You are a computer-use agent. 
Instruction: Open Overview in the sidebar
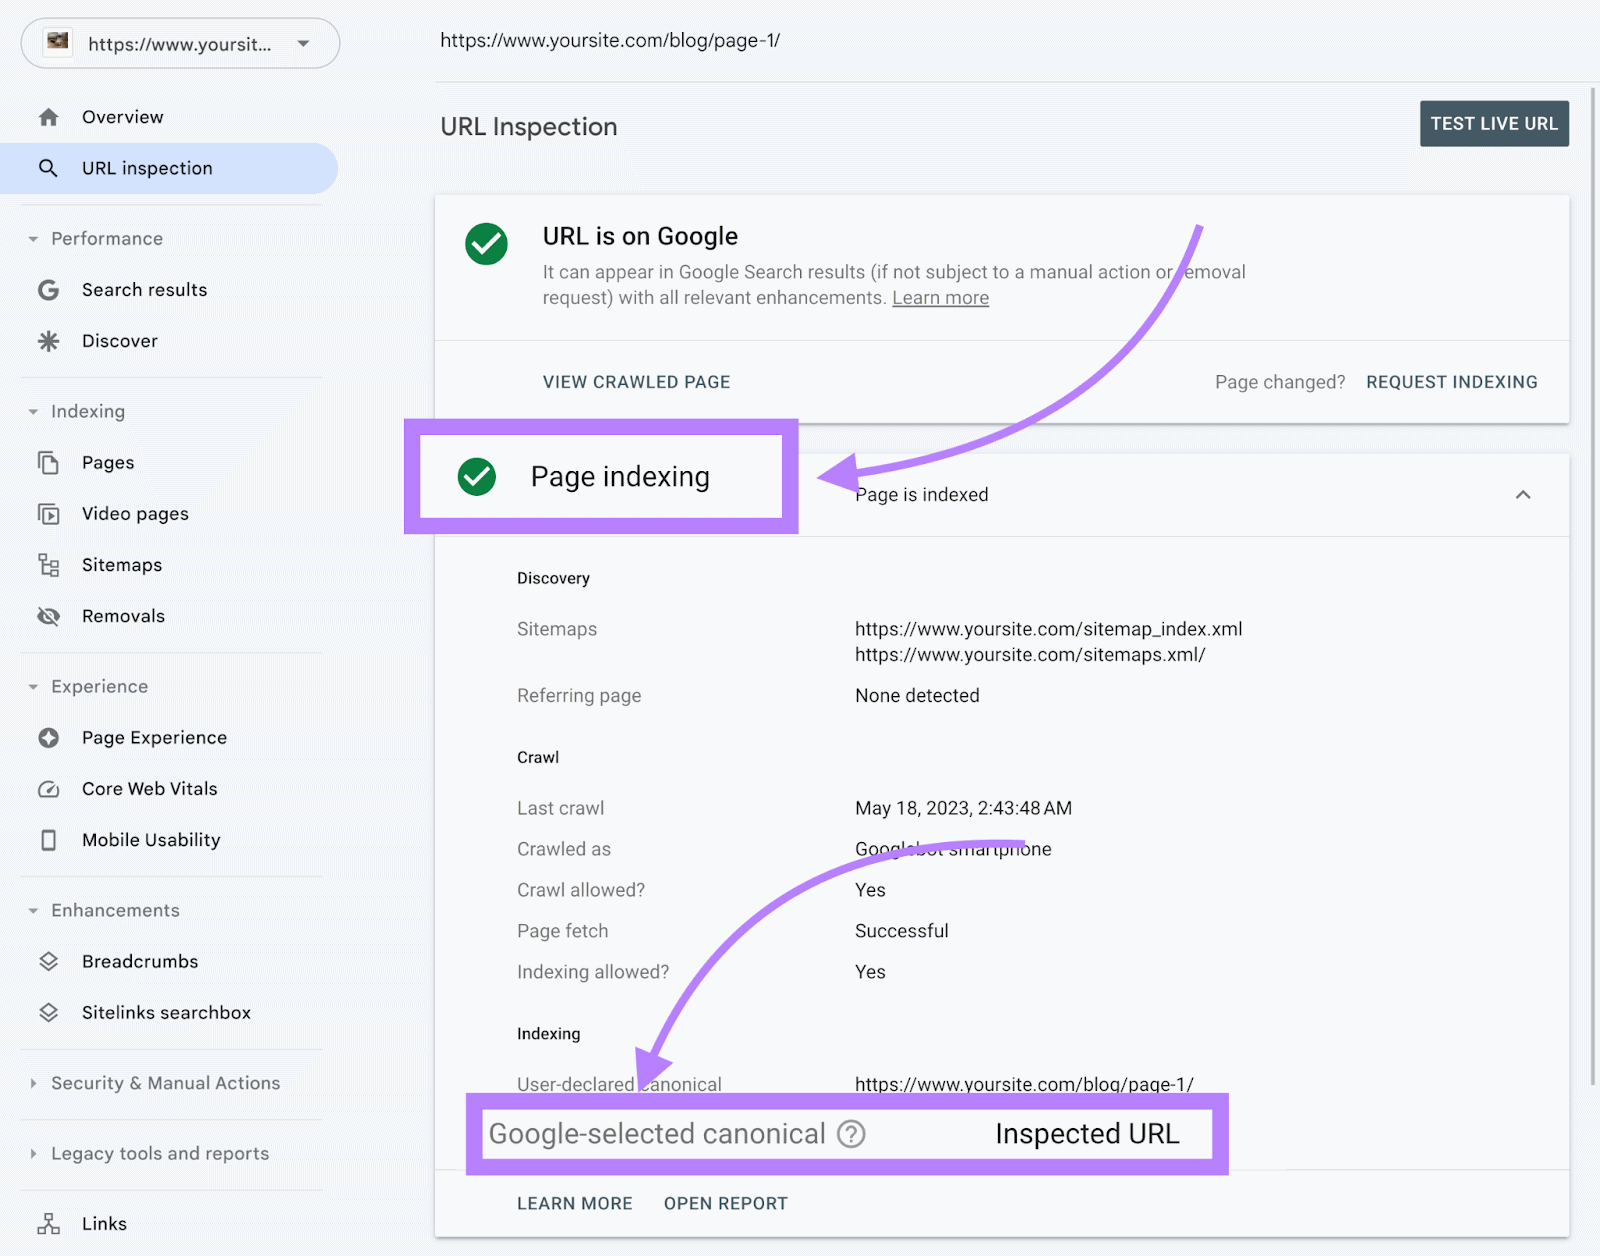pos(170,117)
